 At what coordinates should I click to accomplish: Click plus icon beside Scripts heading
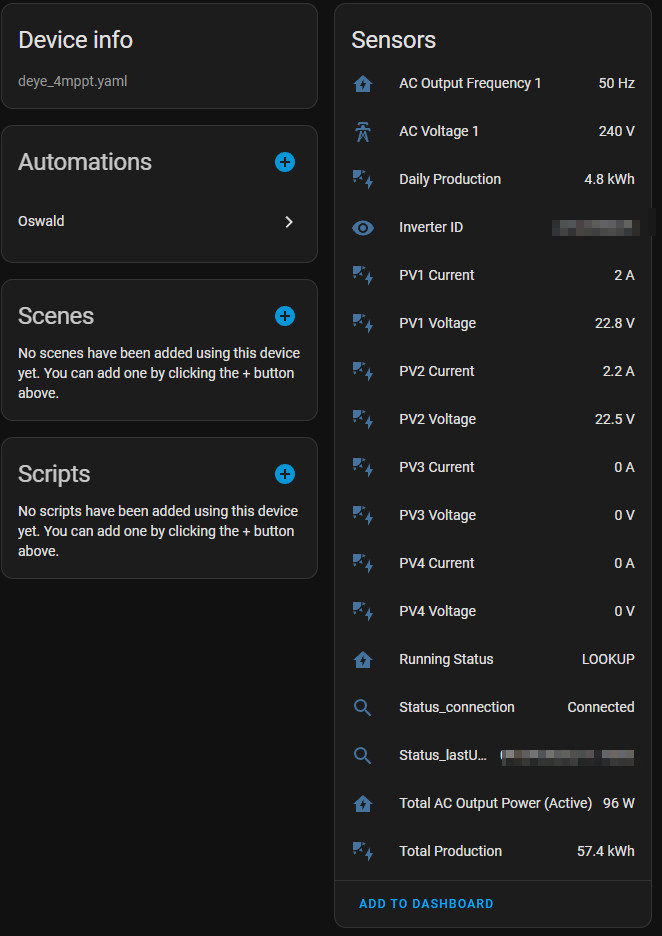(x=285, y=474)
